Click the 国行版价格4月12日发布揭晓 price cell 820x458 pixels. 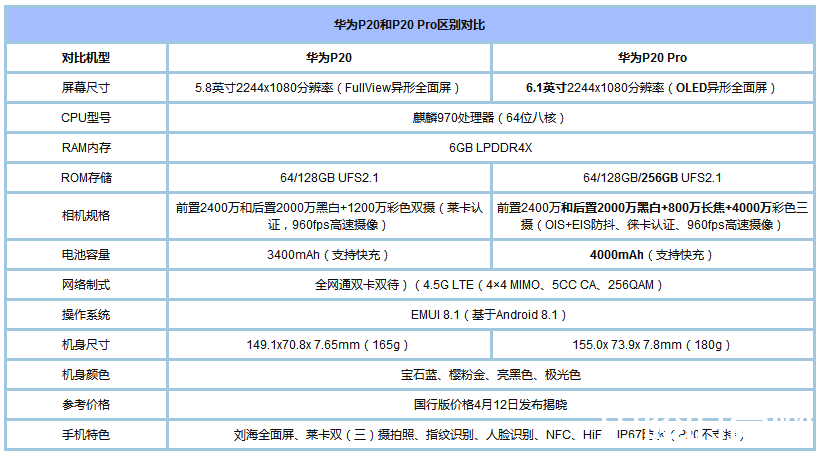pyautogui.click(x=490, y=404)
